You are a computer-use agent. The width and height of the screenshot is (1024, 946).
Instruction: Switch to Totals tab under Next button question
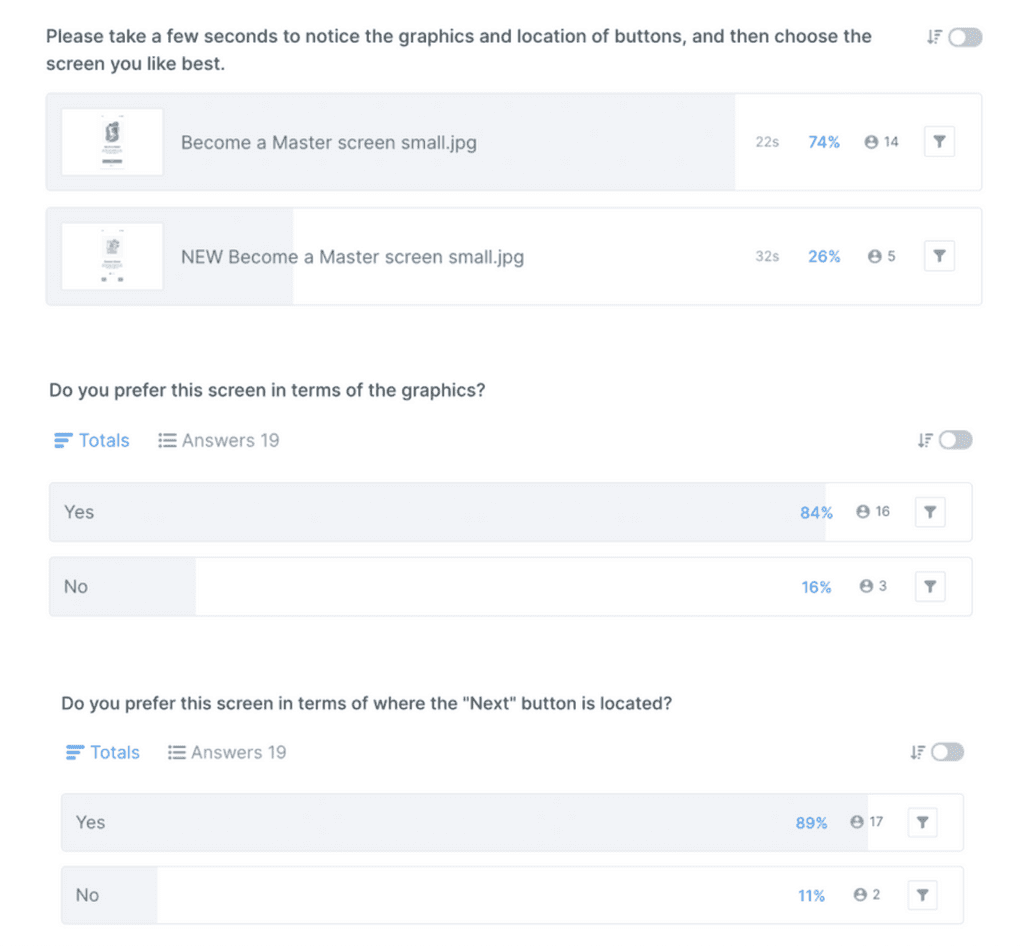coord(103,752)
